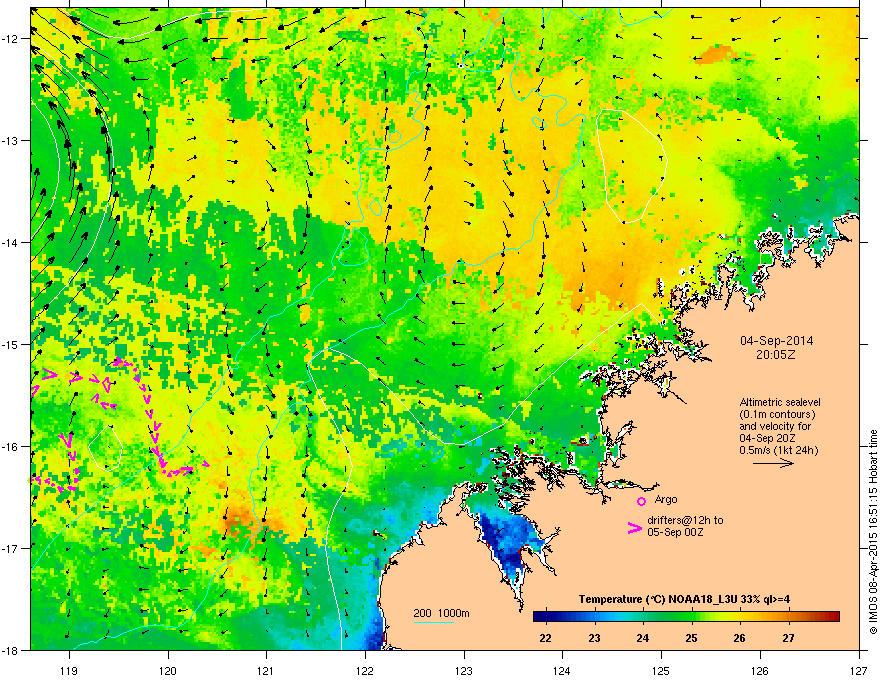The image size is (880, 680).
Task: Click the 'drifters@12h to' legend label
Action: [x=685, y=520]
